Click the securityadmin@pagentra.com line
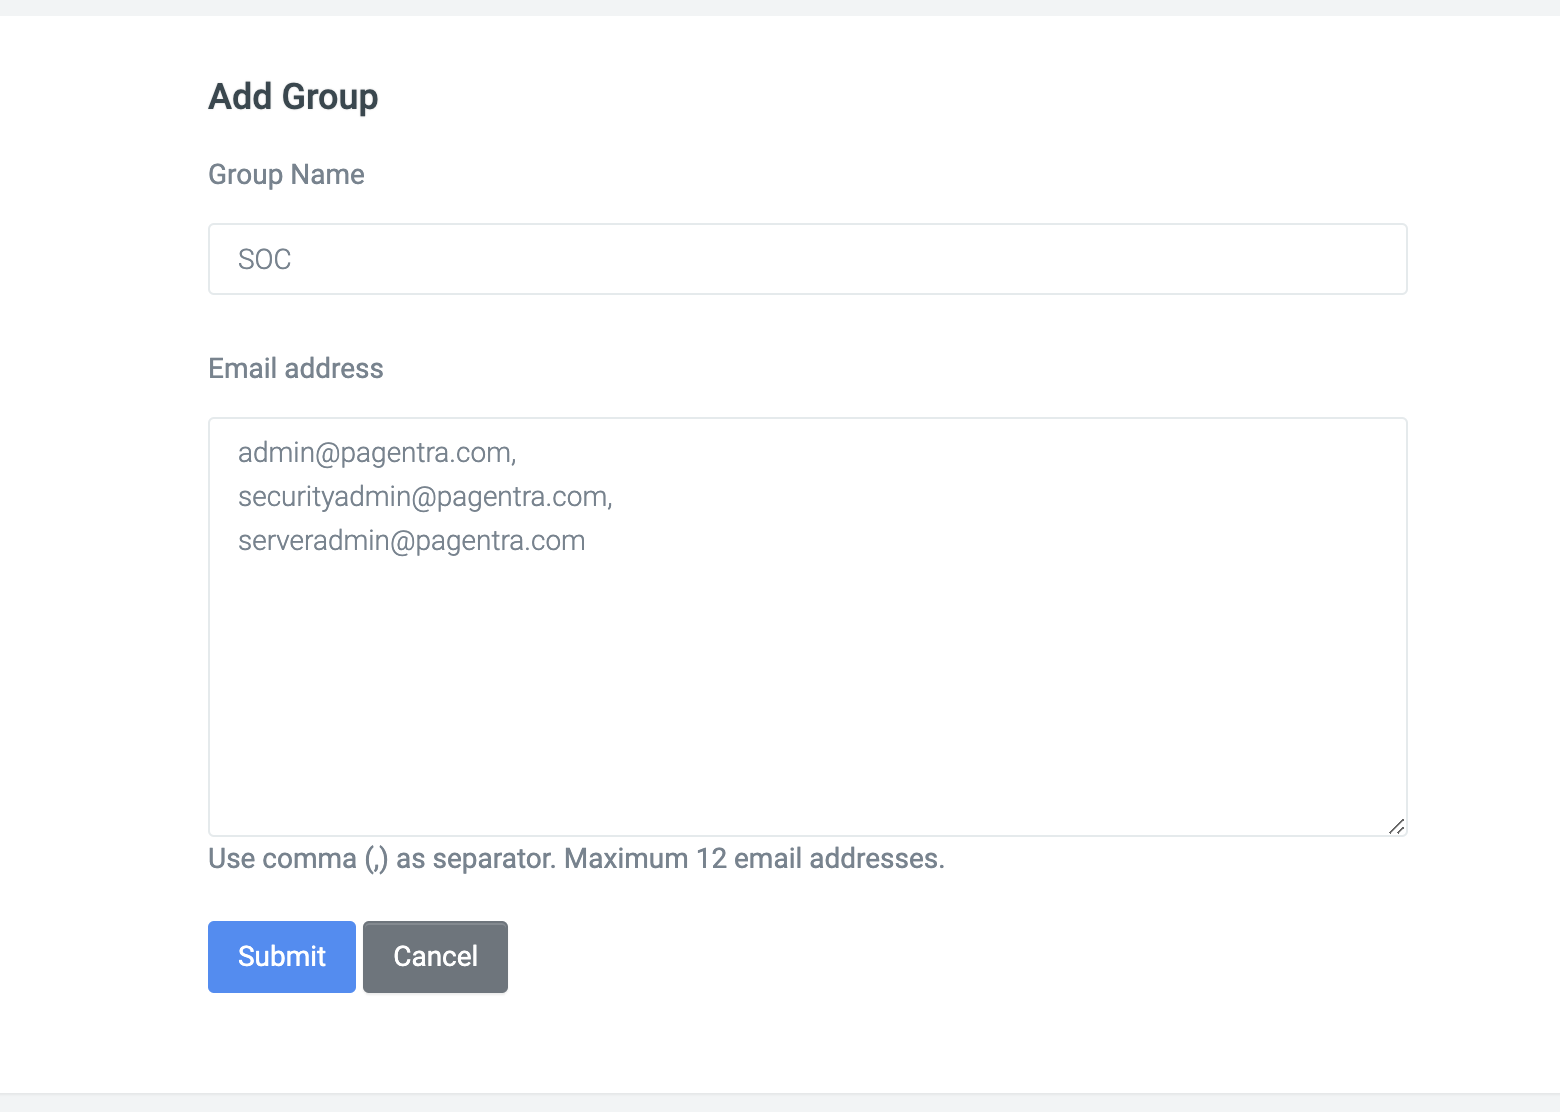 425,497
